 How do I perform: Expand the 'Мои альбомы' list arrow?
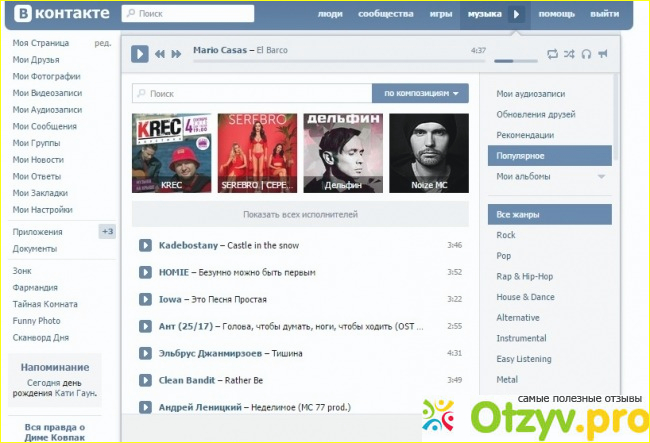click(601, 177)
